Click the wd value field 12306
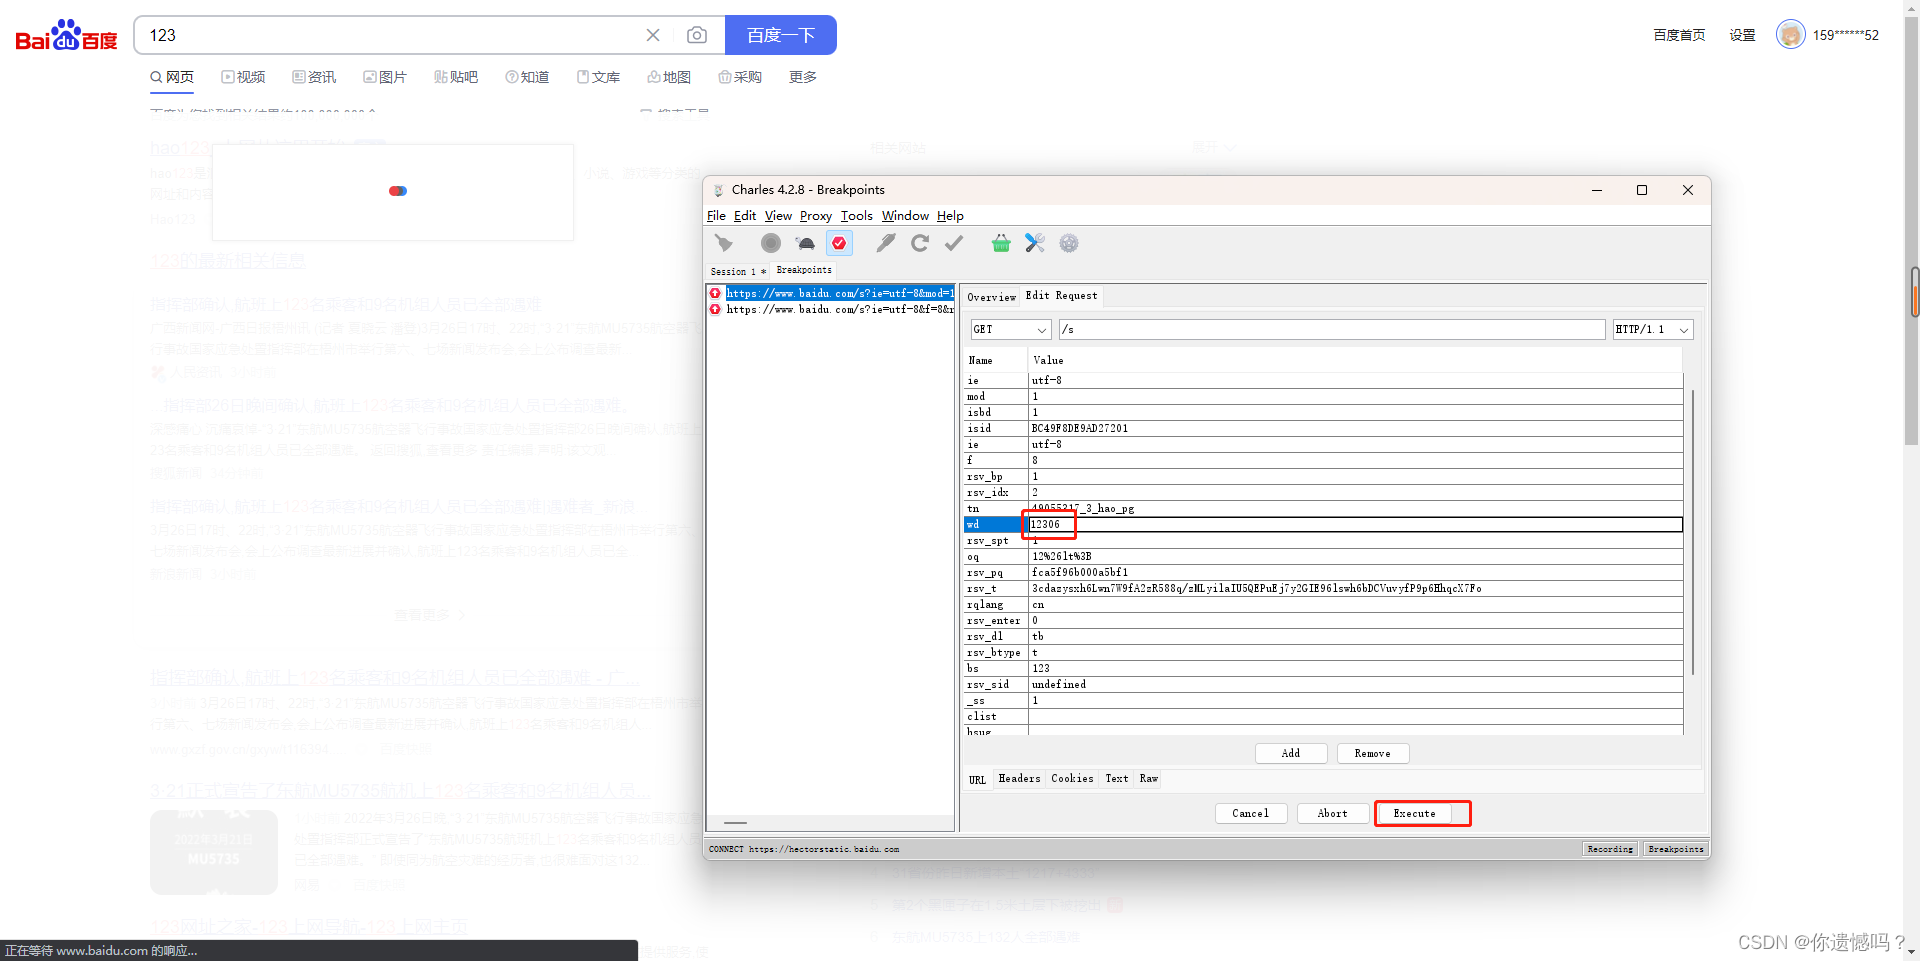 click(x=1355, y=524)
